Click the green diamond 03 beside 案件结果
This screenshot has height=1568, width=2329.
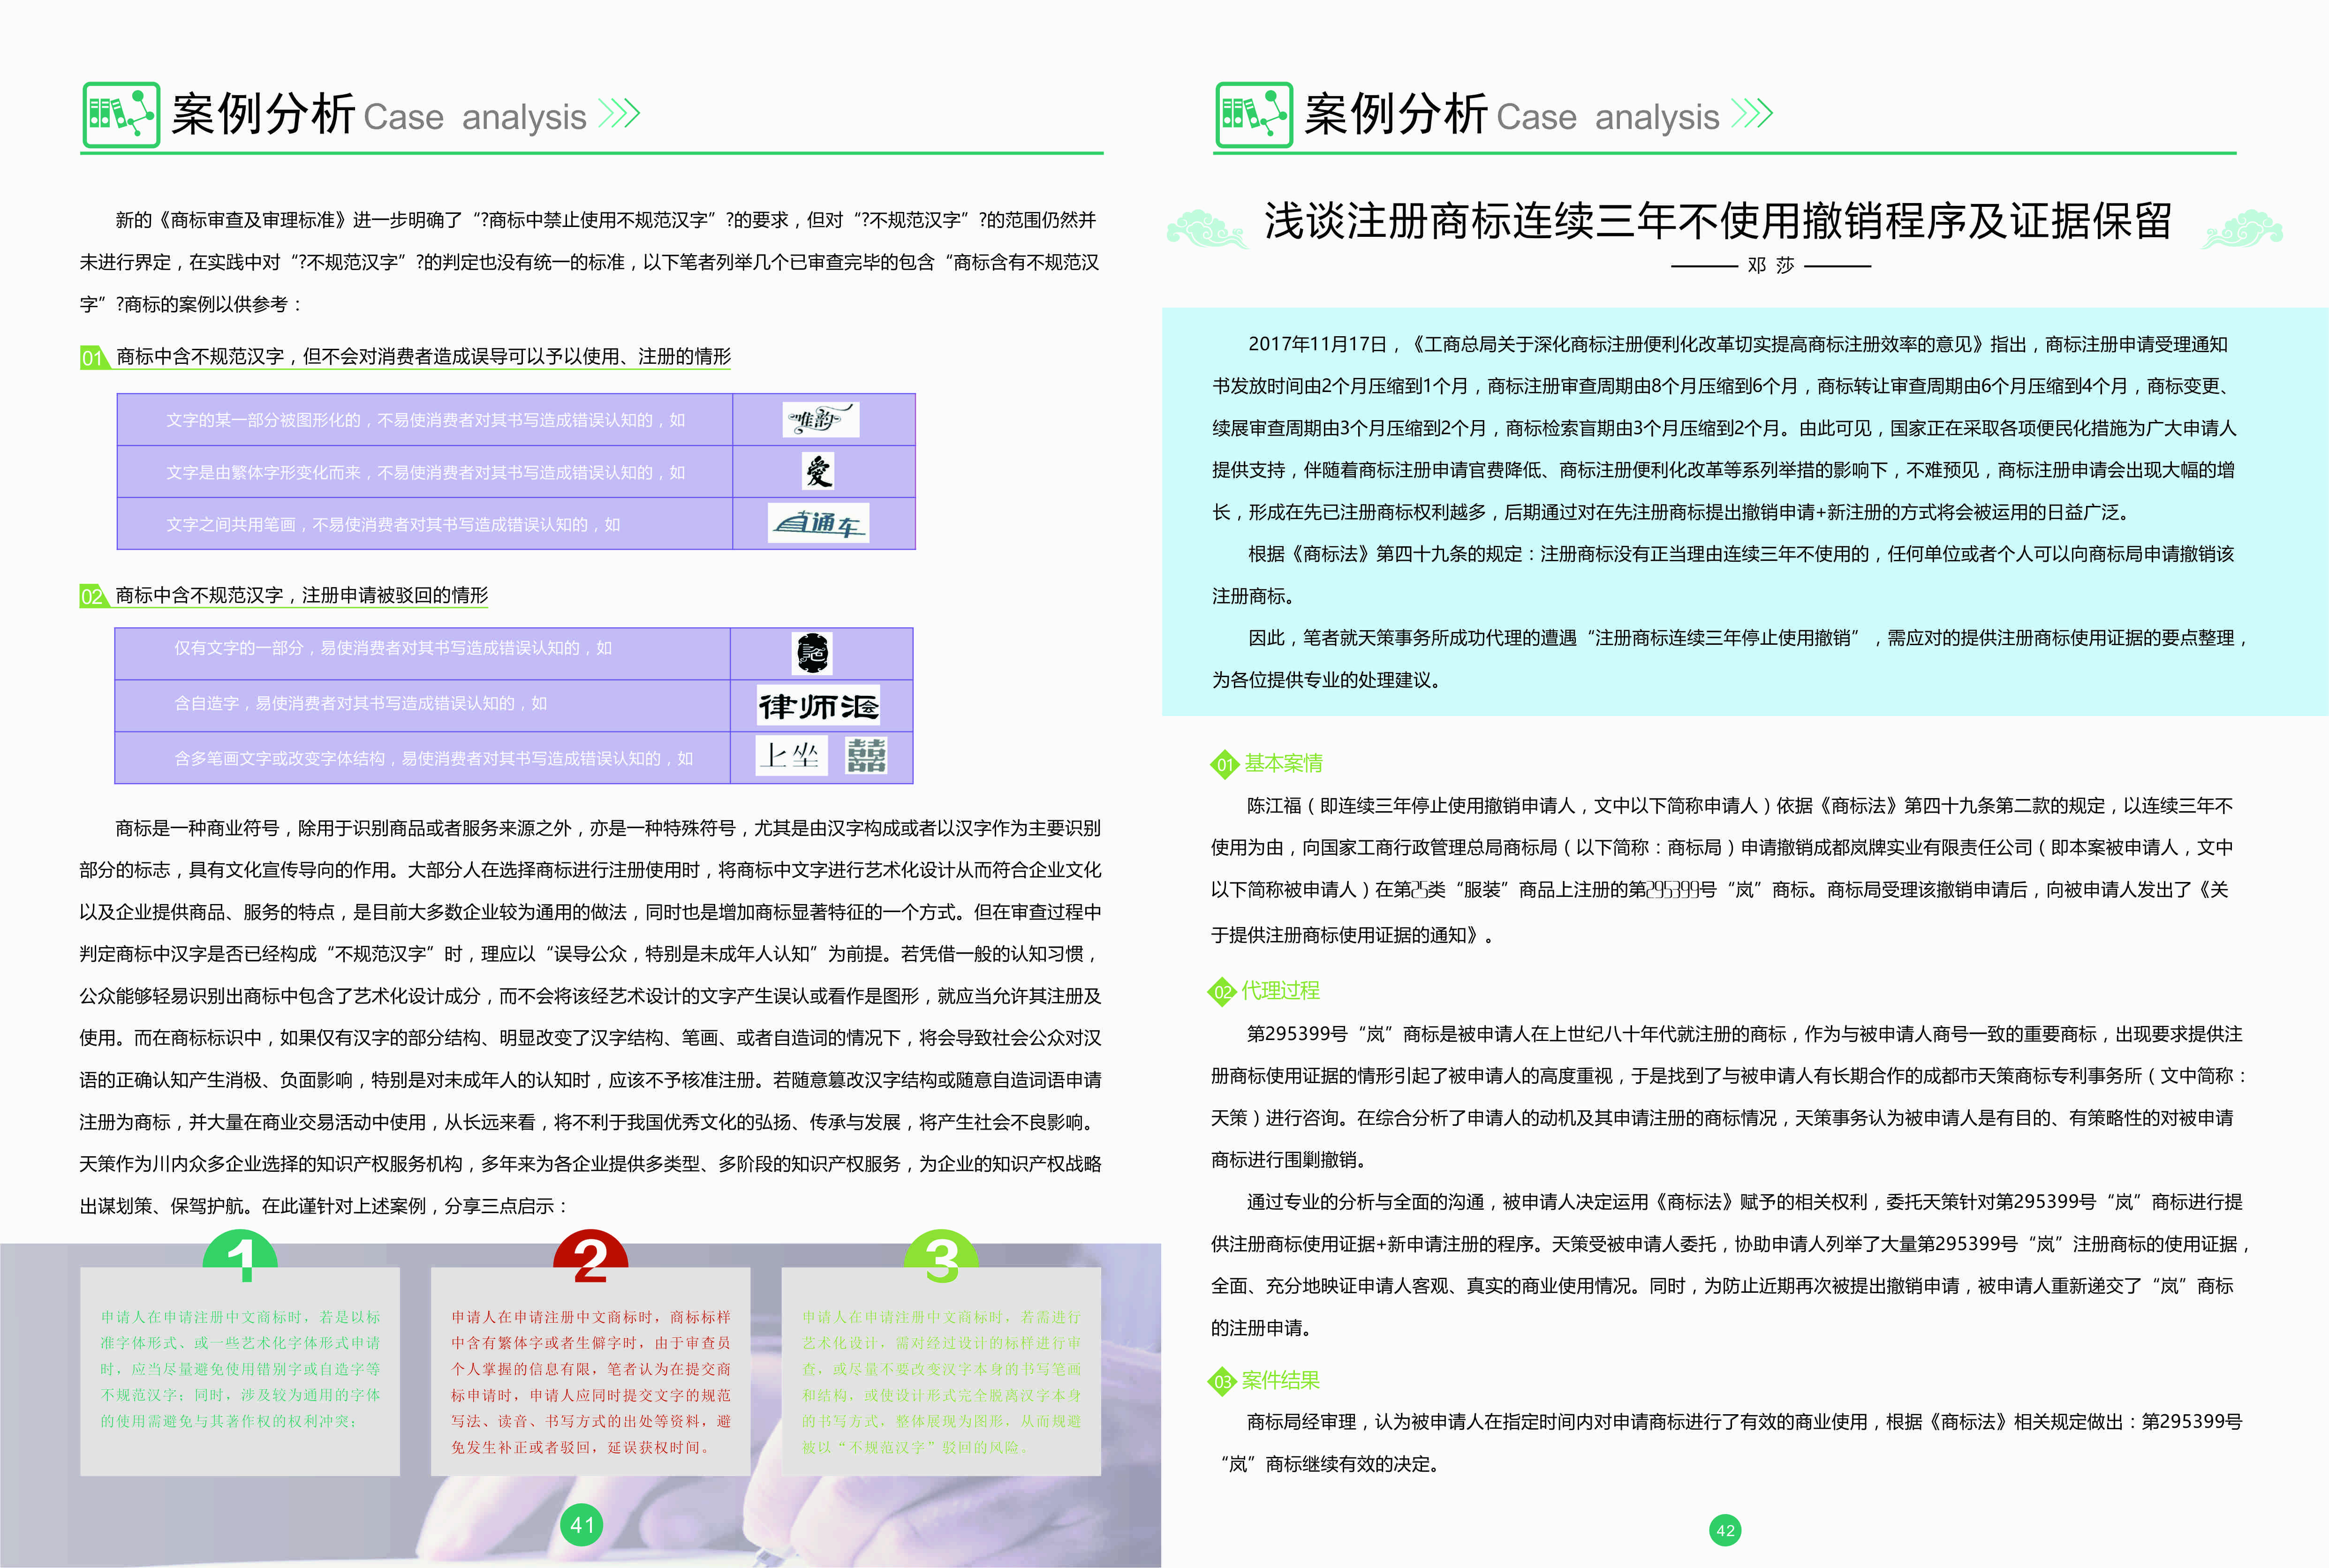(1222, 1382)
